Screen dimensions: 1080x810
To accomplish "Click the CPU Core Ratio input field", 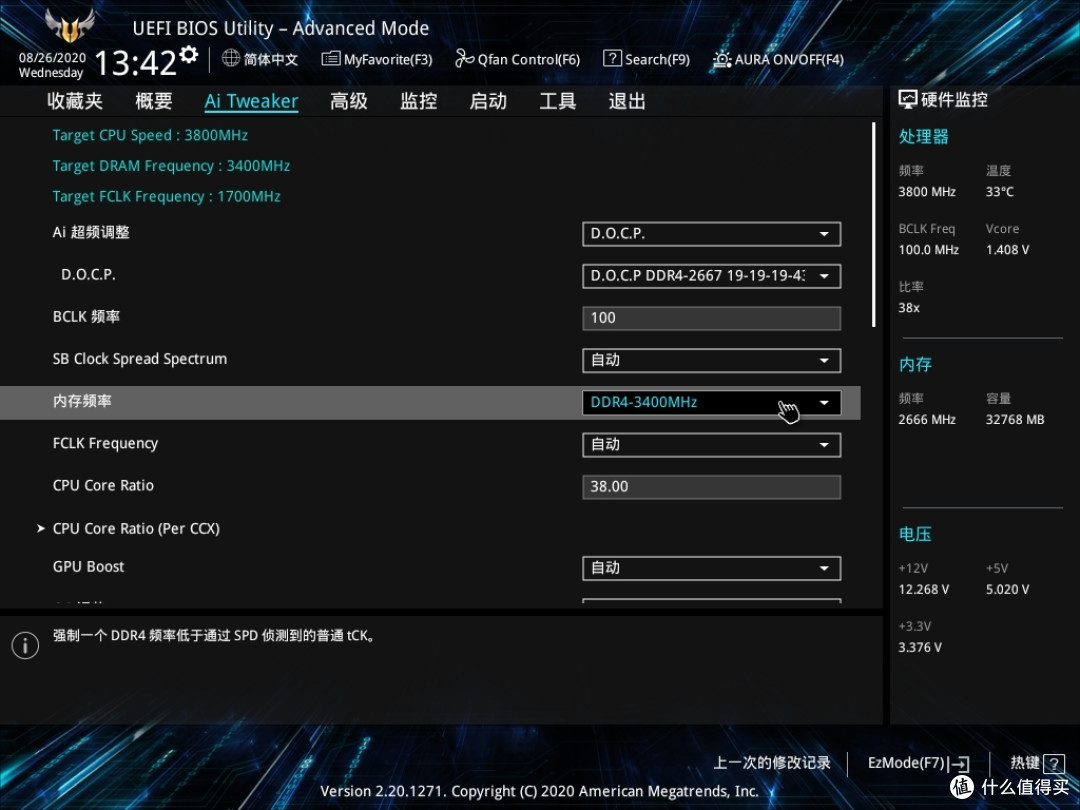I will coord(712,486).
